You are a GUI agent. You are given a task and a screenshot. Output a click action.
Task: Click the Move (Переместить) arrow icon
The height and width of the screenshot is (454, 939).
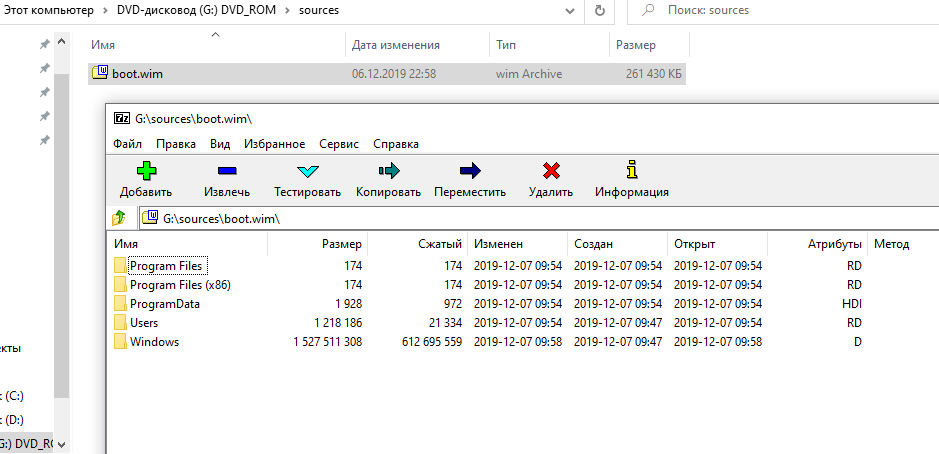(469, 170)
